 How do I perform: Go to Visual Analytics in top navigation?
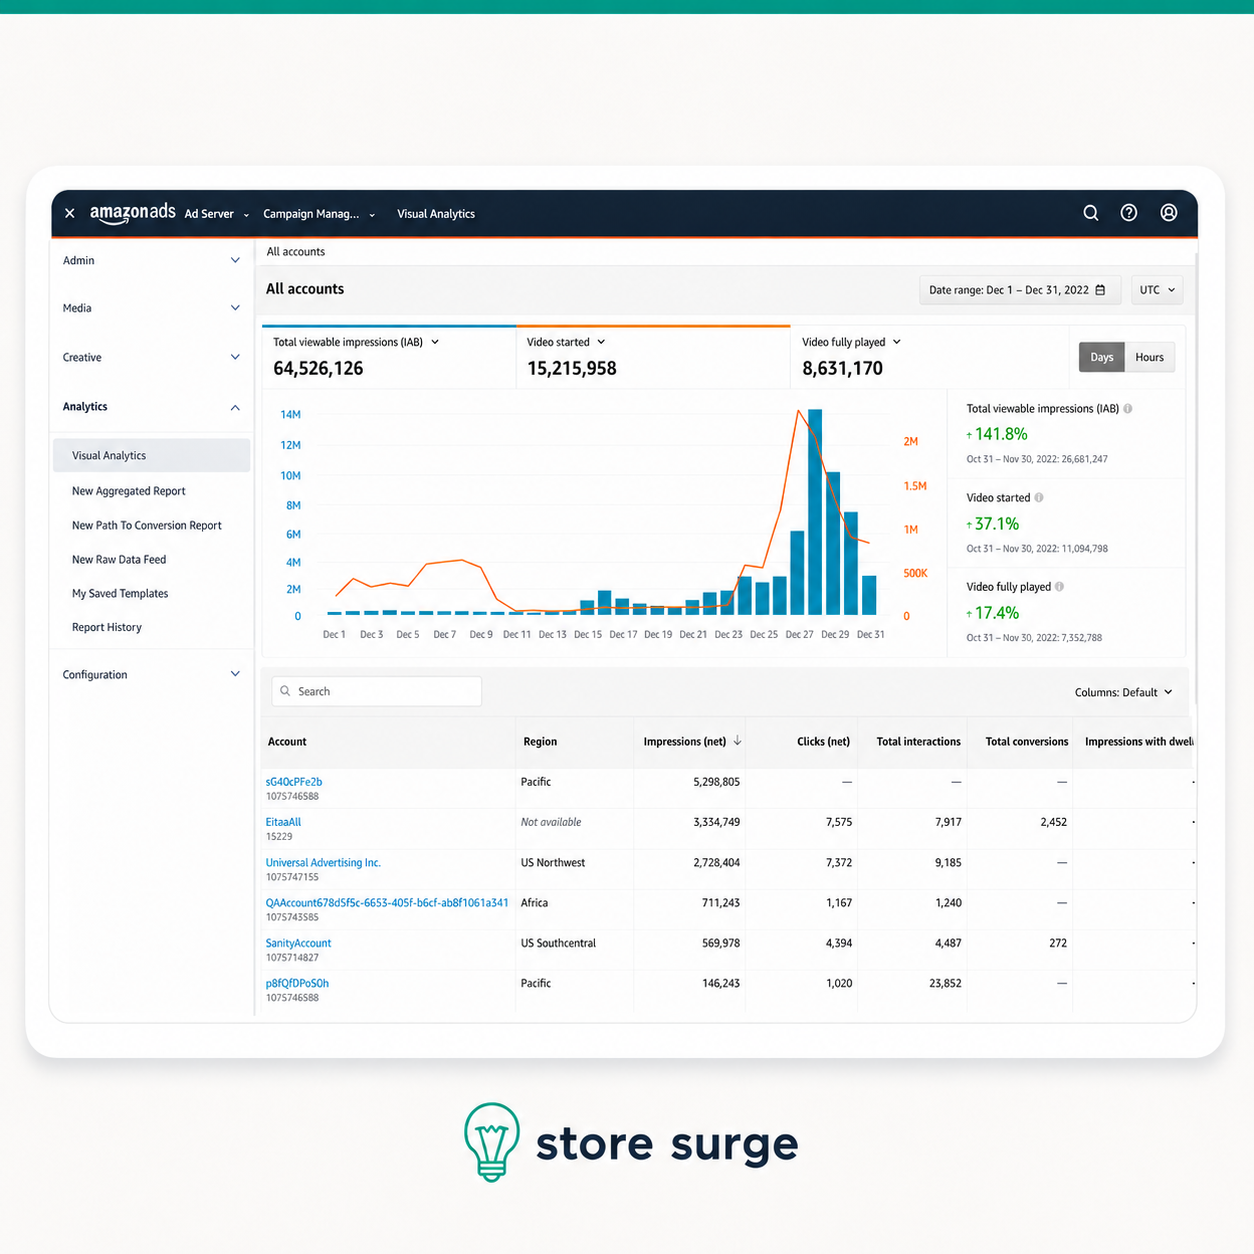click(x=436, y=214)
